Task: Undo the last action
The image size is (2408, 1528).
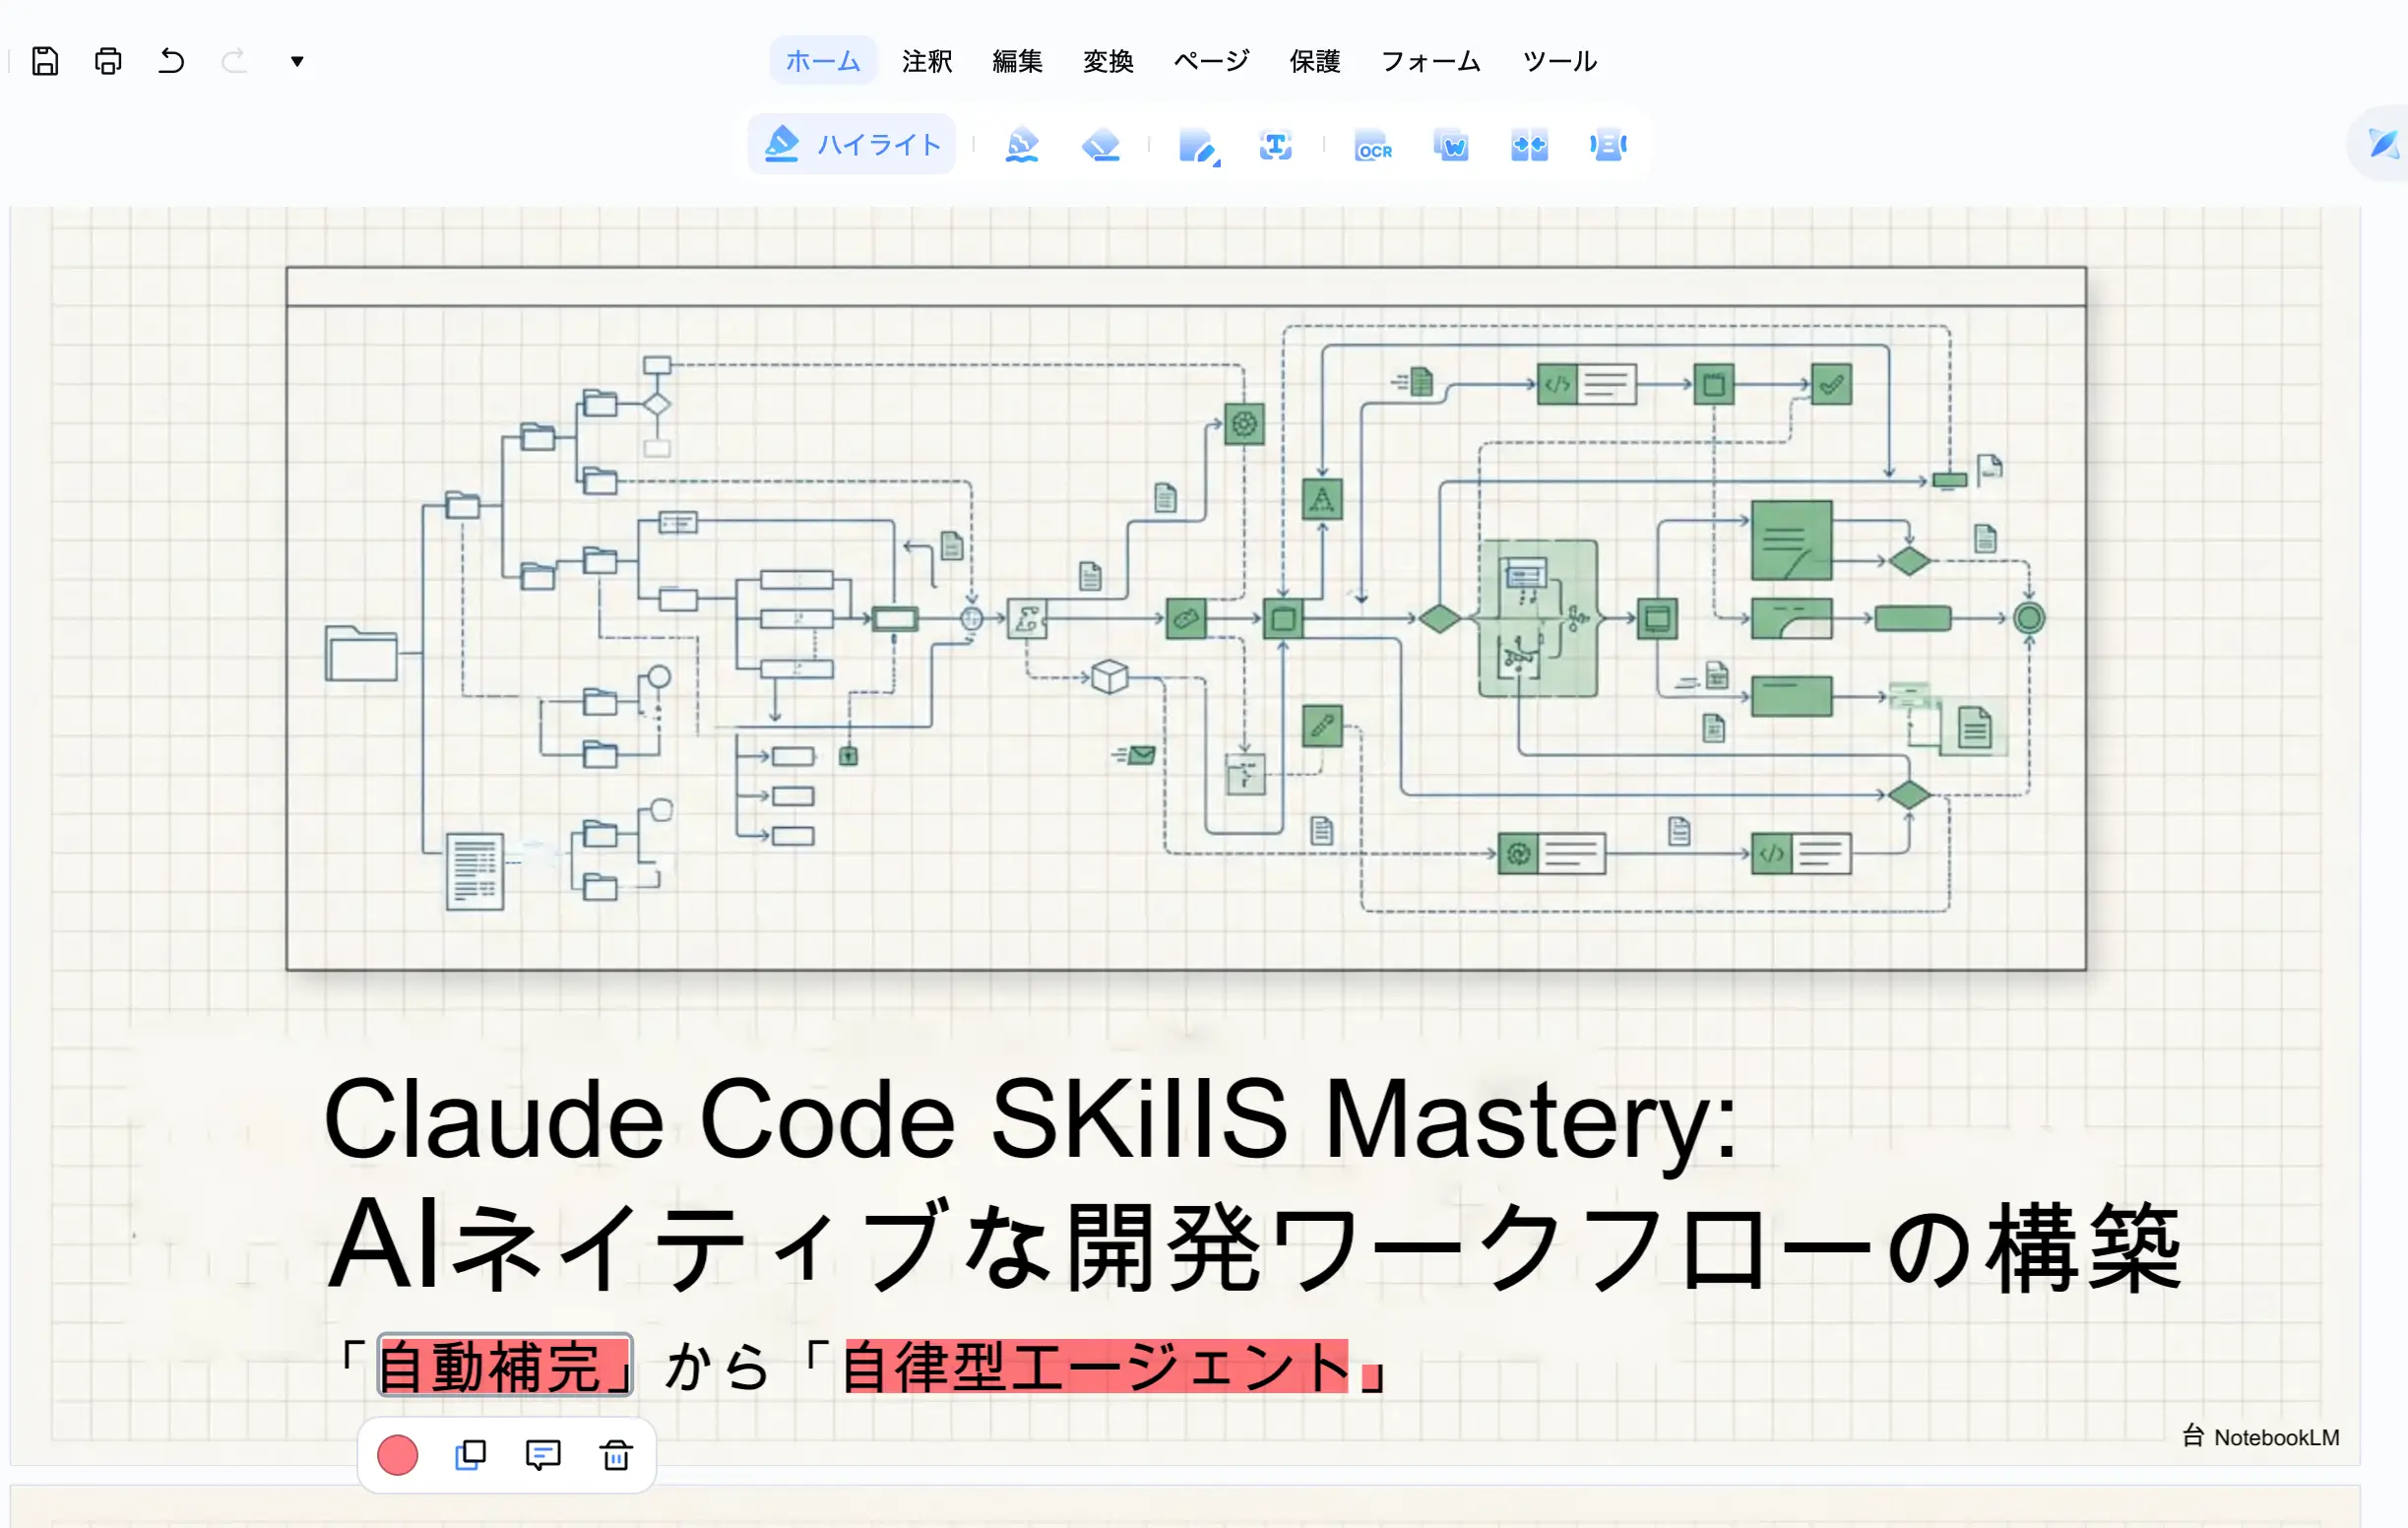Action: tap(171, 61)
